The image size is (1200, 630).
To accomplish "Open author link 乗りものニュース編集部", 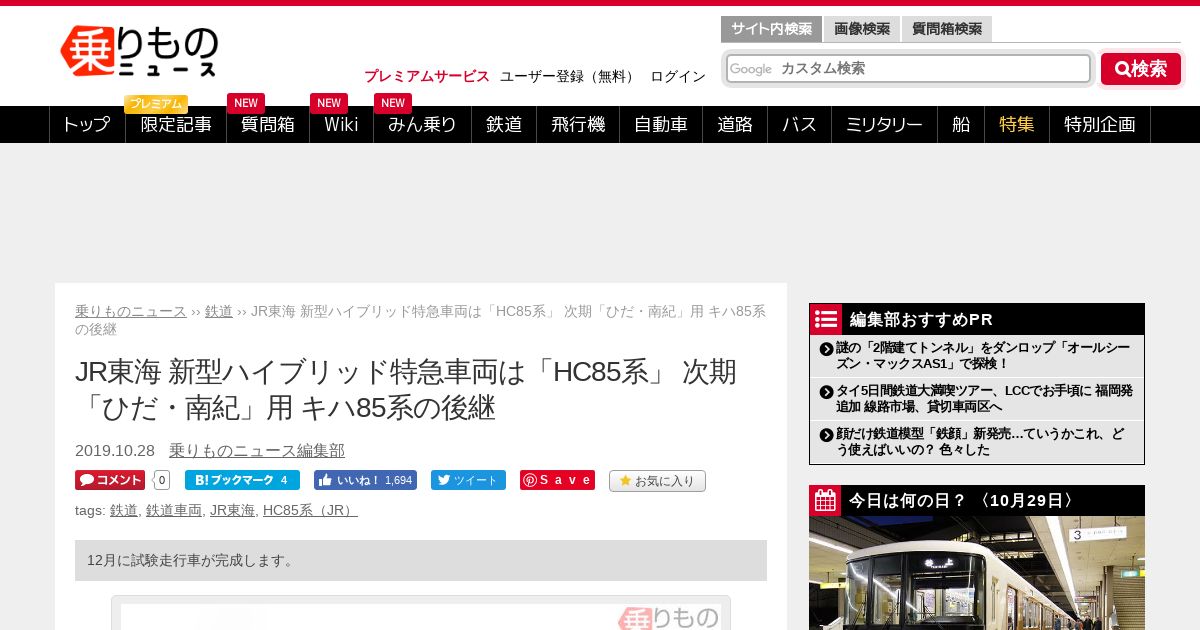I will [257, 450].
